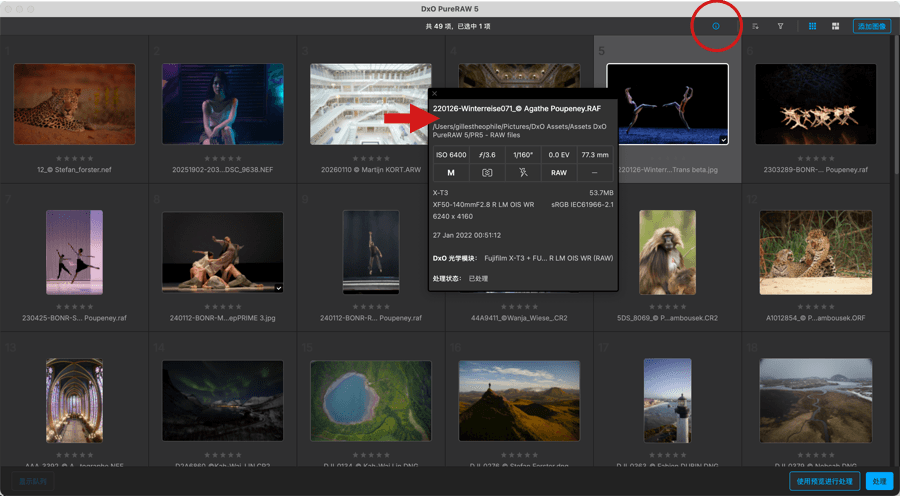This screenshot has width=900, height=496.
Task: Set star rating on 2303289-BONR image
Action: point(816,158)
